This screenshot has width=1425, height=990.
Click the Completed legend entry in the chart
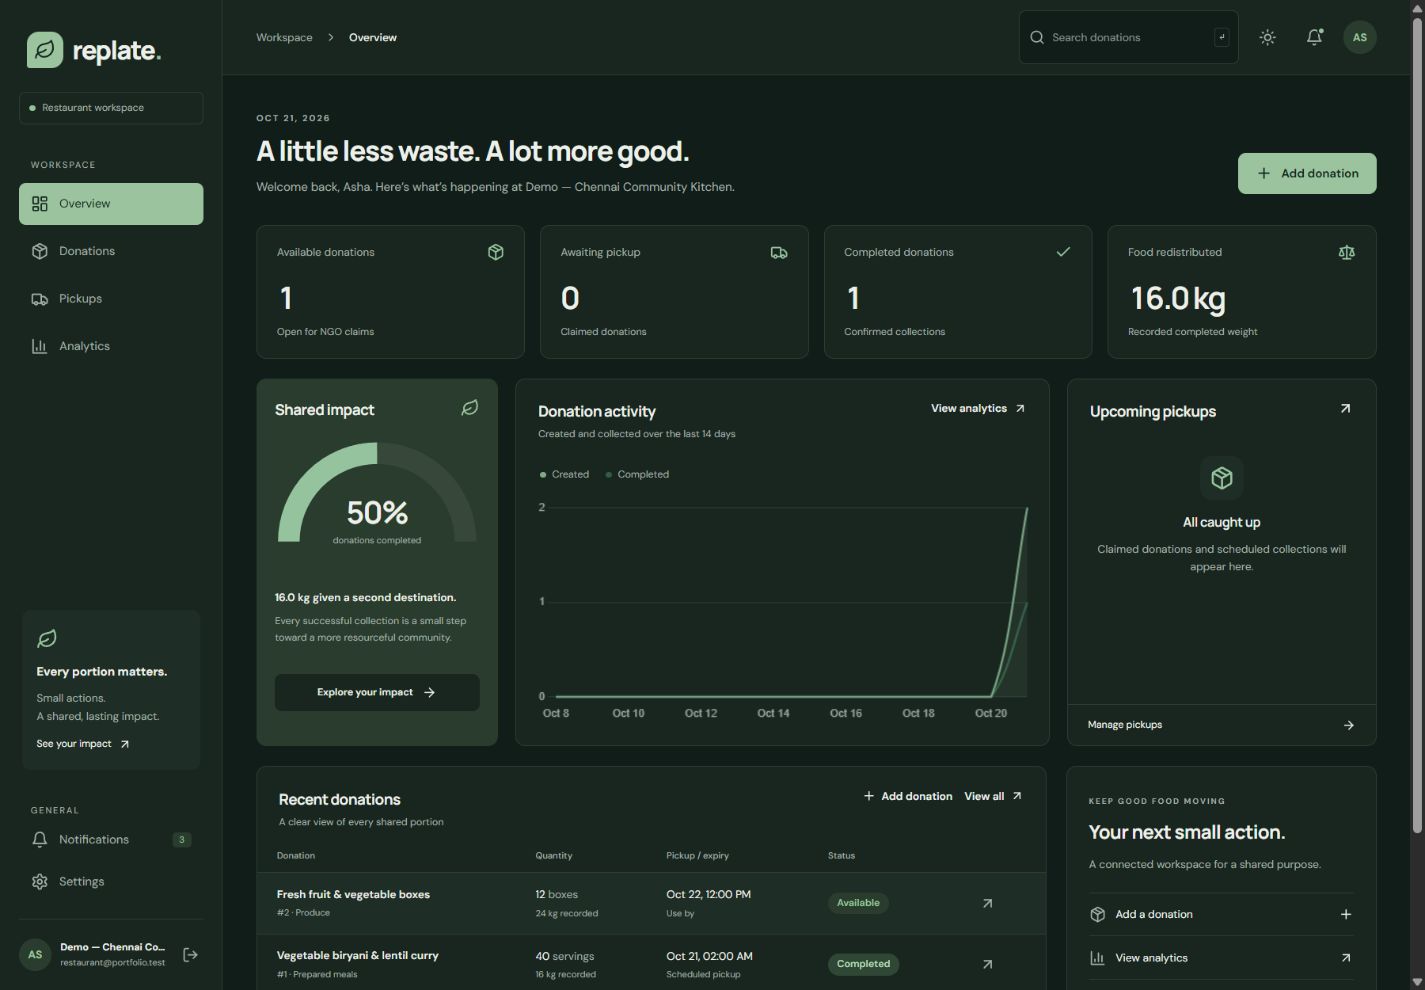click(x=637, y=474)
